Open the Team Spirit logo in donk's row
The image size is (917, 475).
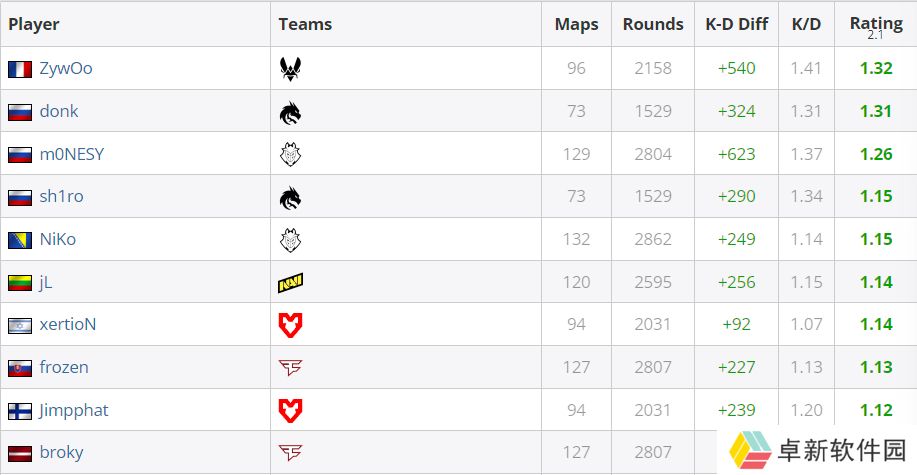coord(290,112)
